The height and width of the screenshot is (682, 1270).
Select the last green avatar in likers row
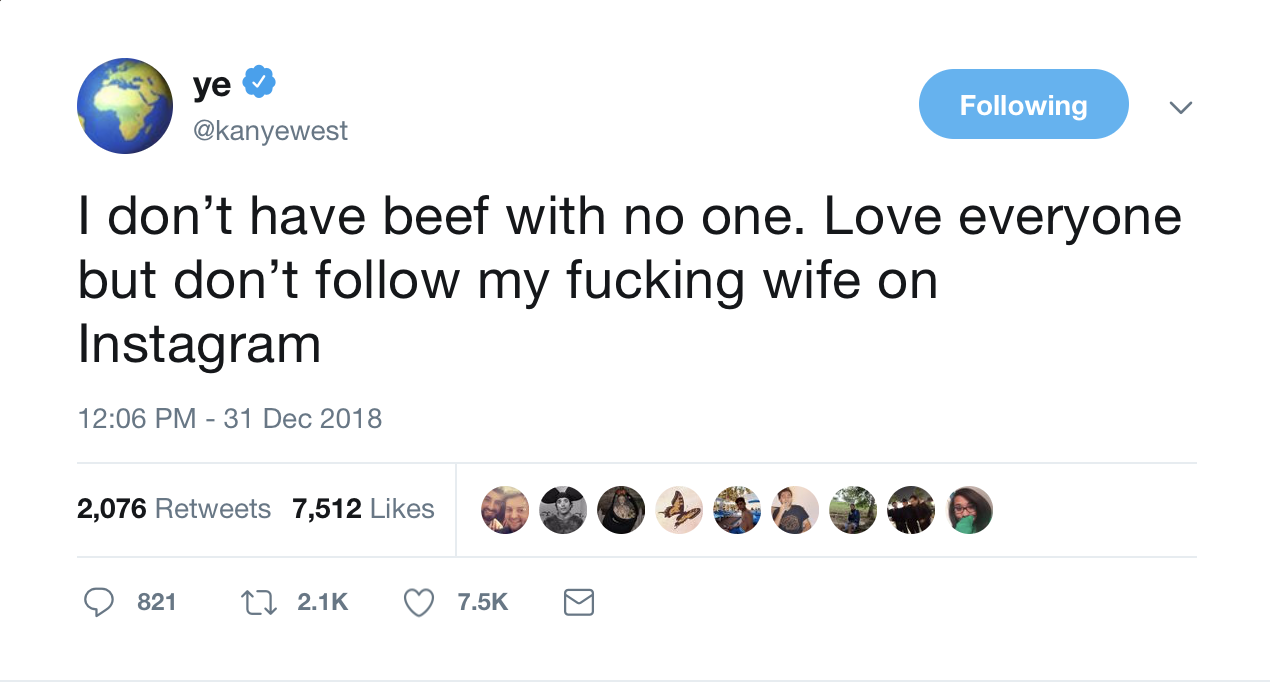968,509
